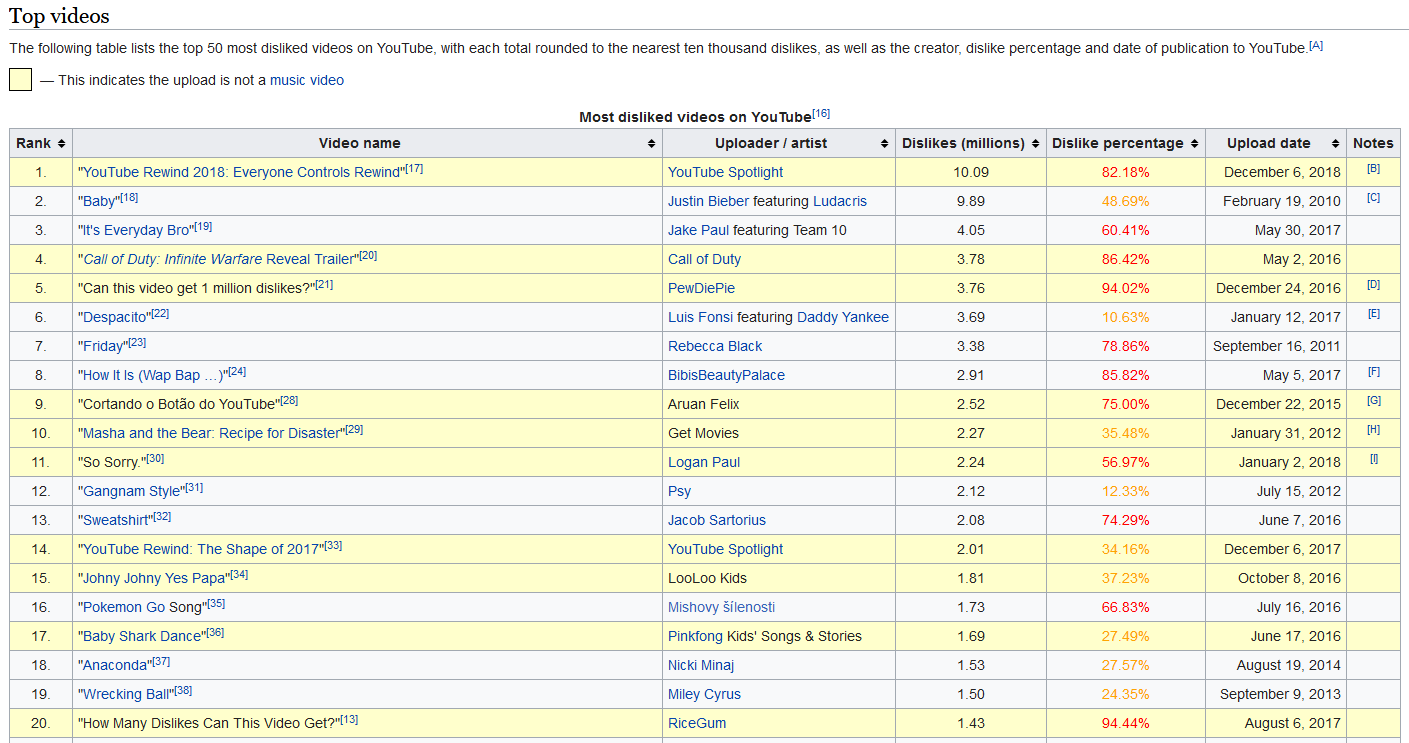Open "YouTube Rewind 2018: Everyone Controls Rewind" link

pos(241,172)
